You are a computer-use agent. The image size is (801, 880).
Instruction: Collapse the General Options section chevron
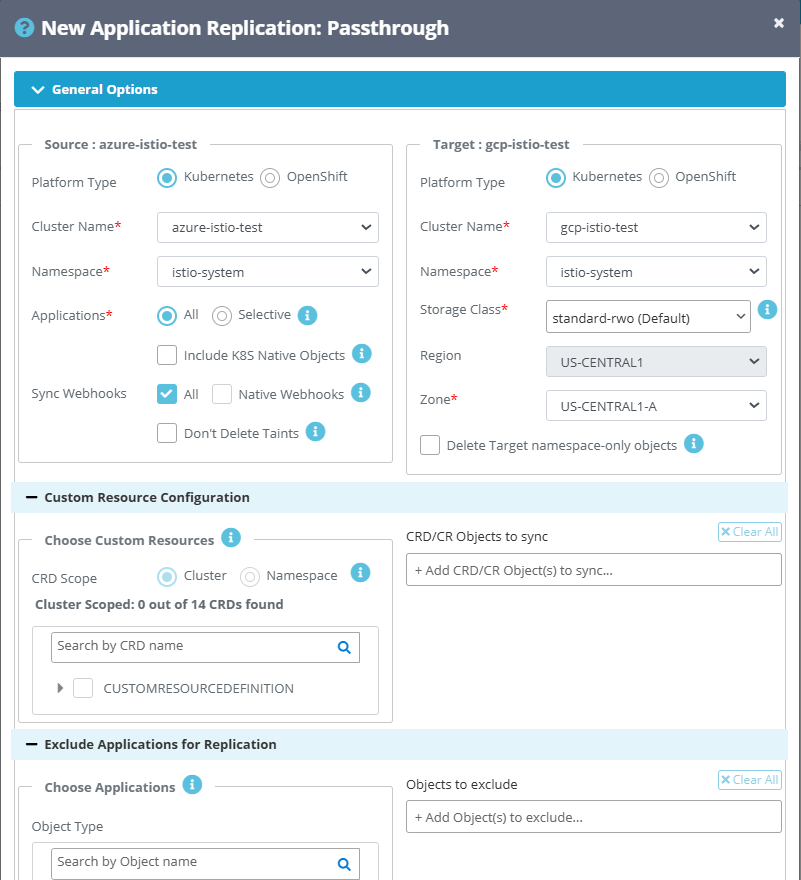click(x=38, y=90)
